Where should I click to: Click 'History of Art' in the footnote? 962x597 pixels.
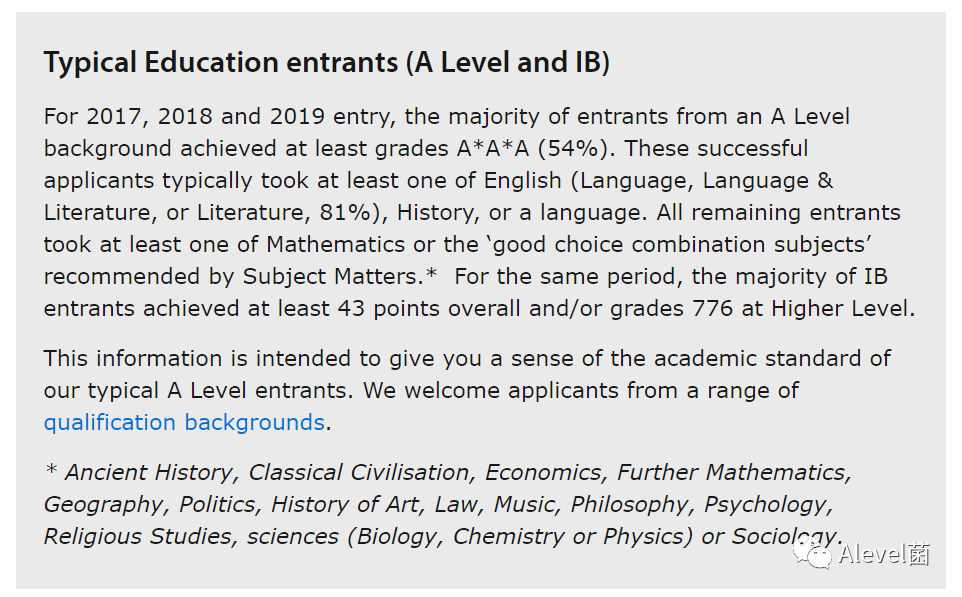(345, 504)
